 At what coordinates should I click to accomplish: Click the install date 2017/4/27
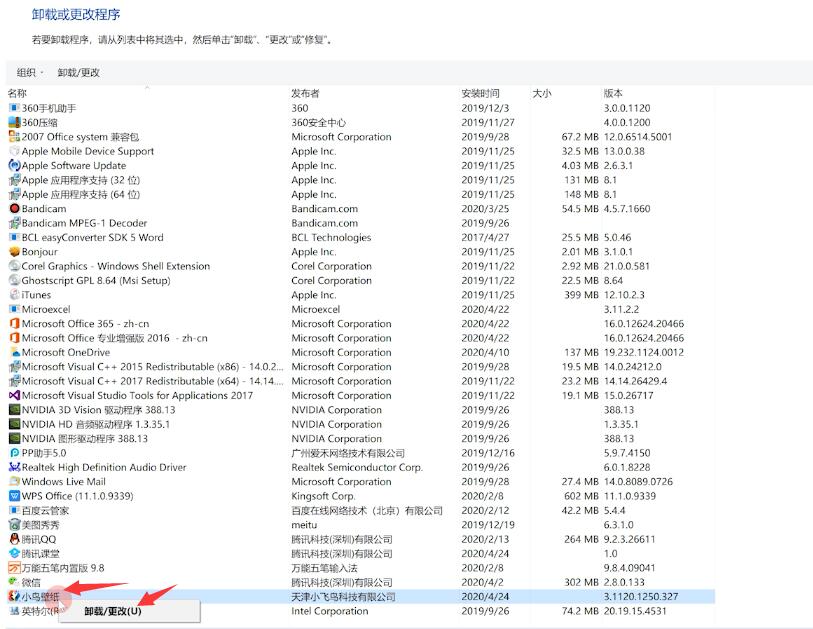tap(485, 237)
